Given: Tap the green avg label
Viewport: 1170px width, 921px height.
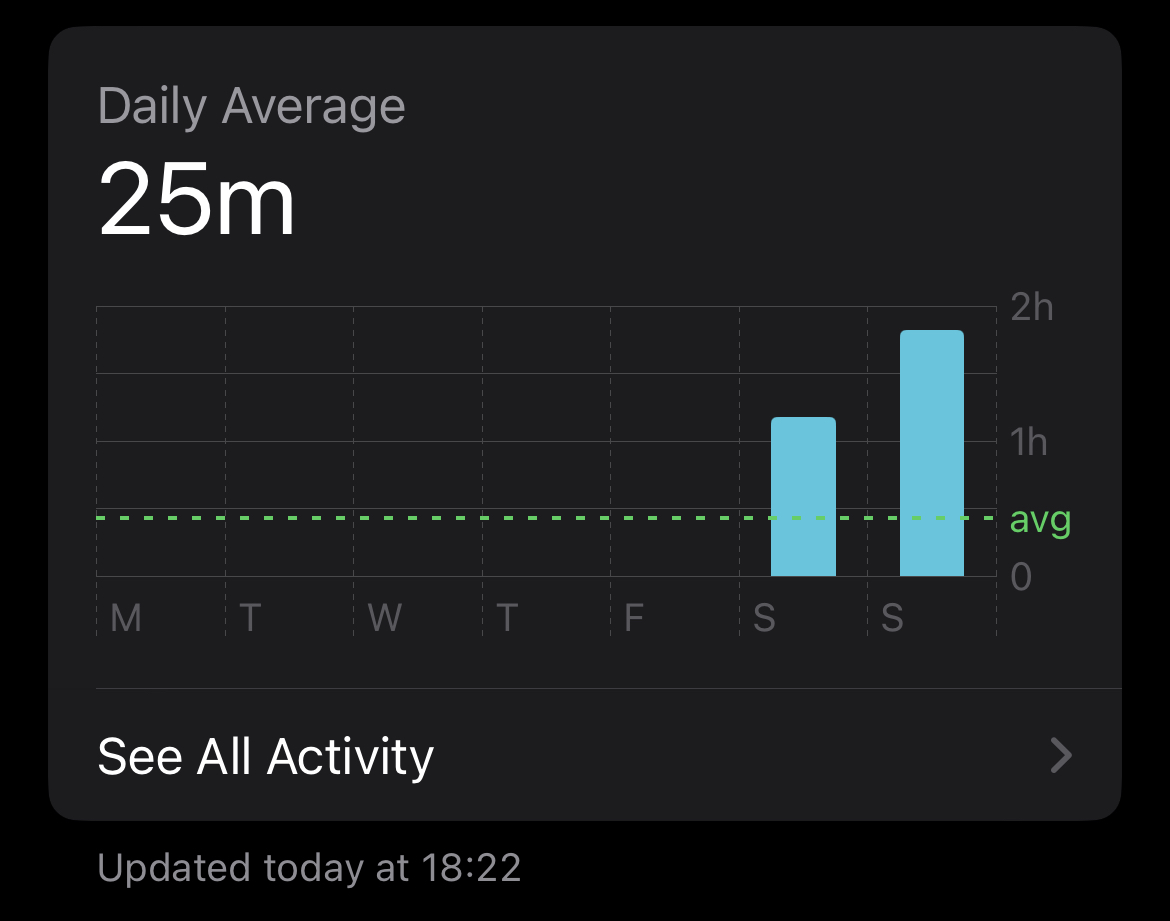Looking at the screenshot, I should [1040, 520].
